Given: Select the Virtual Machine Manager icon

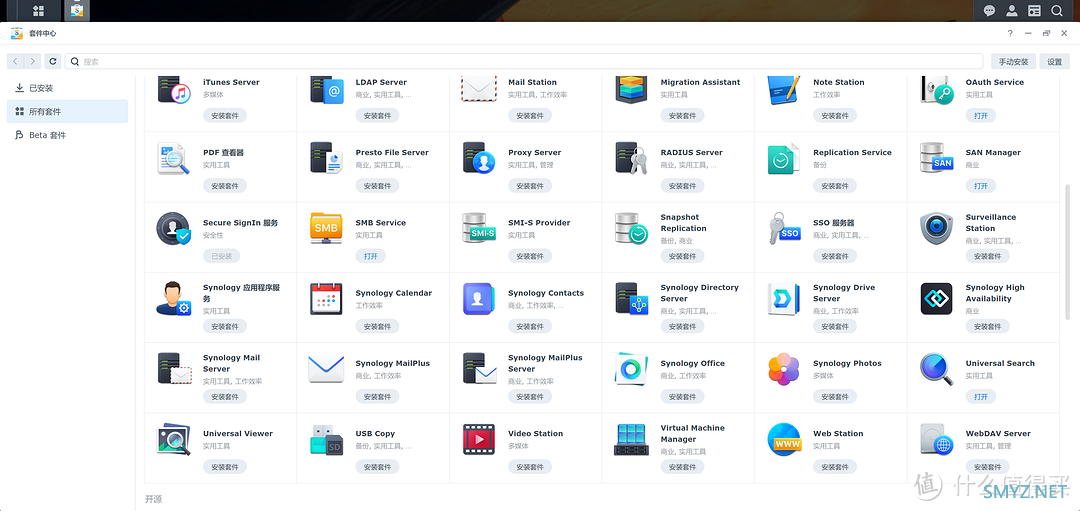Looking at the screenshot, I should [x=632, y=439].
